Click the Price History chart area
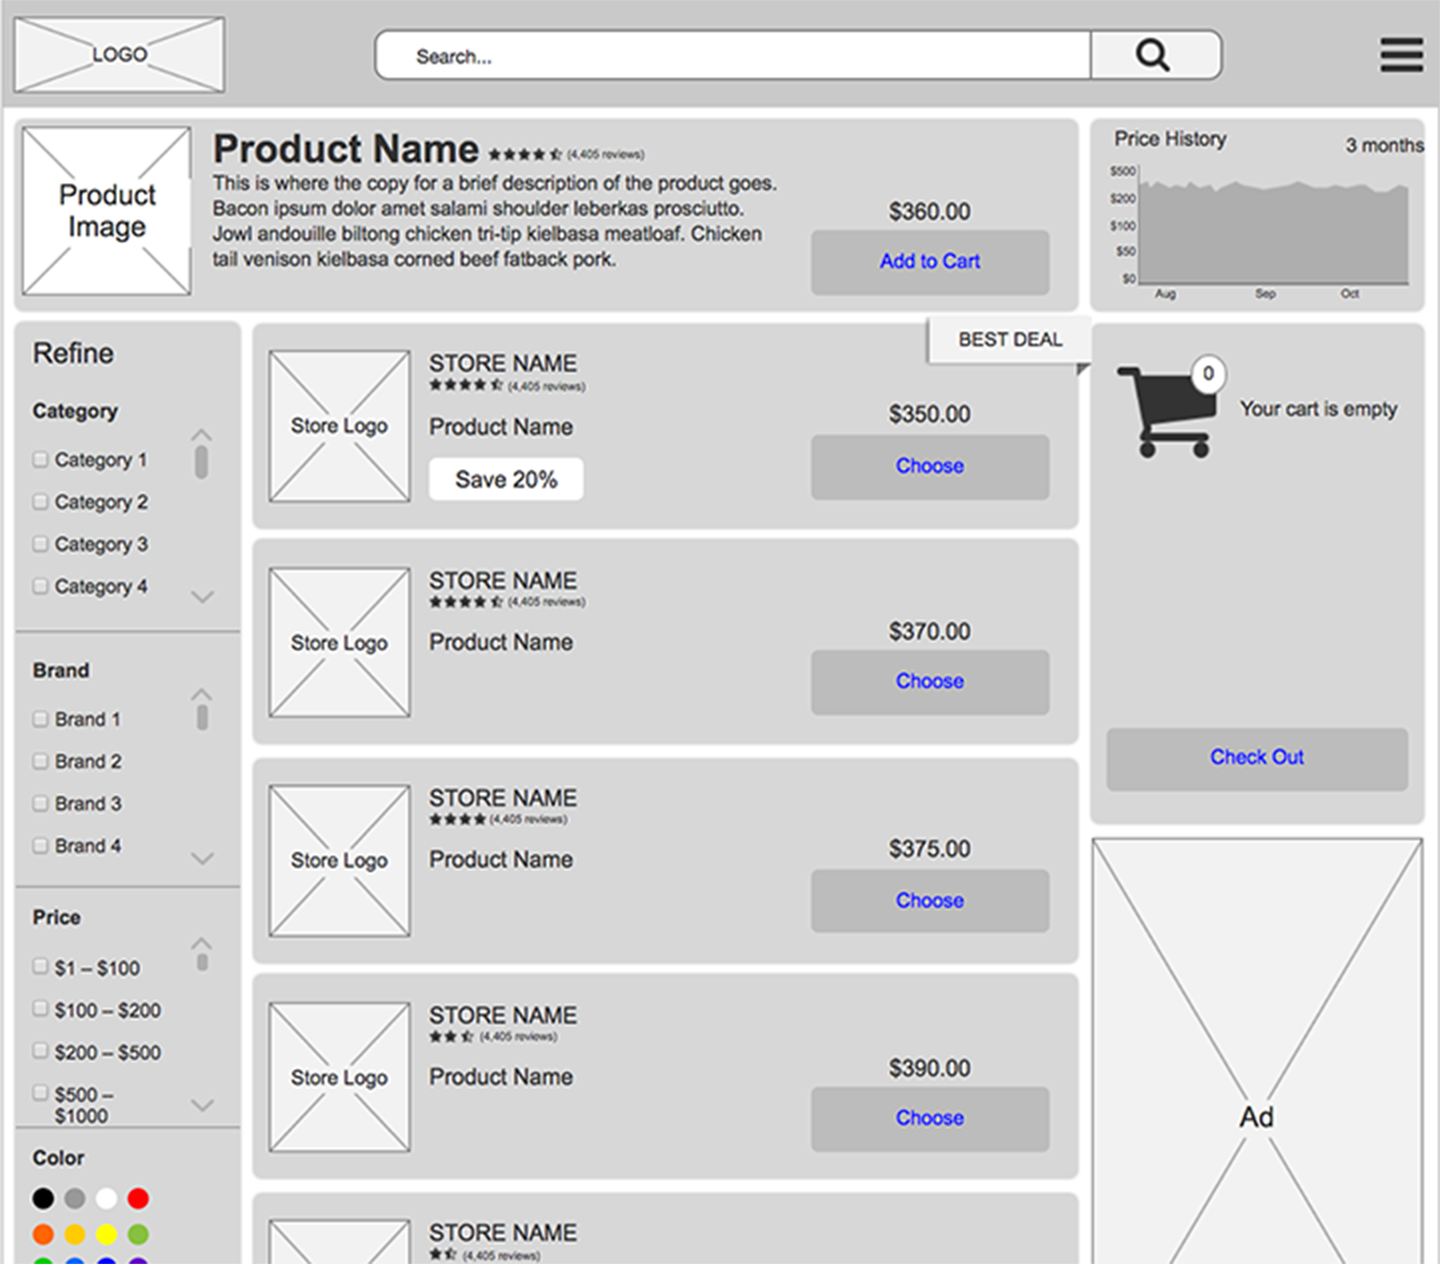Screen dimensions: 1440x1264 tap(1274, 233)
